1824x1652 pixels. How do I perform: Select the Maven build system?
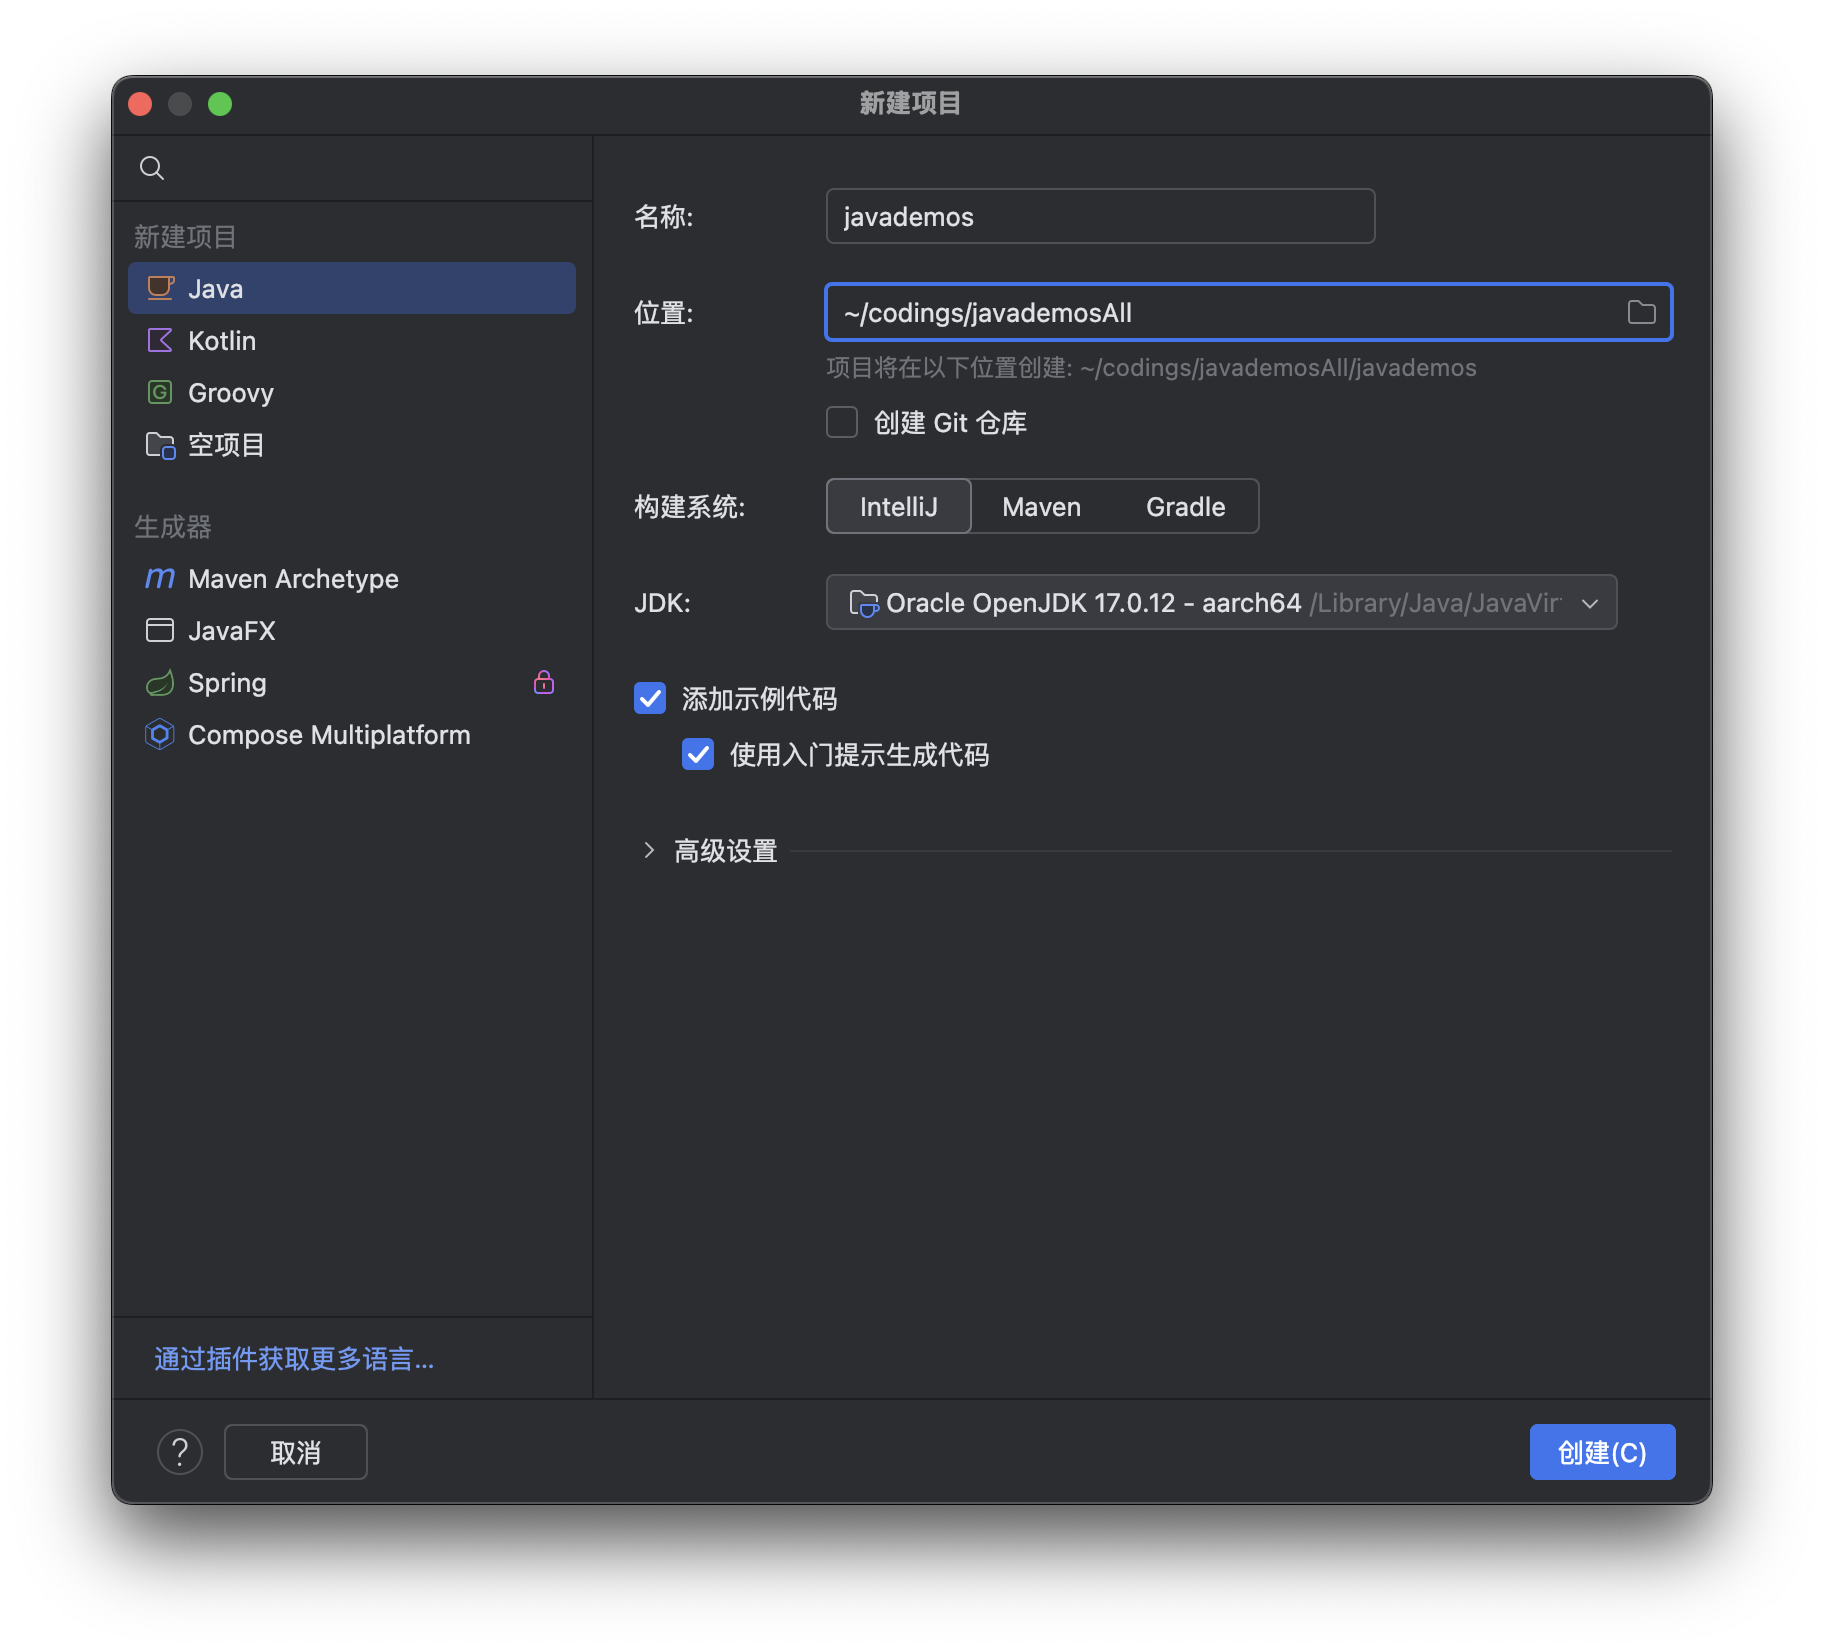pyautogui.click(x=1041, y=506)
